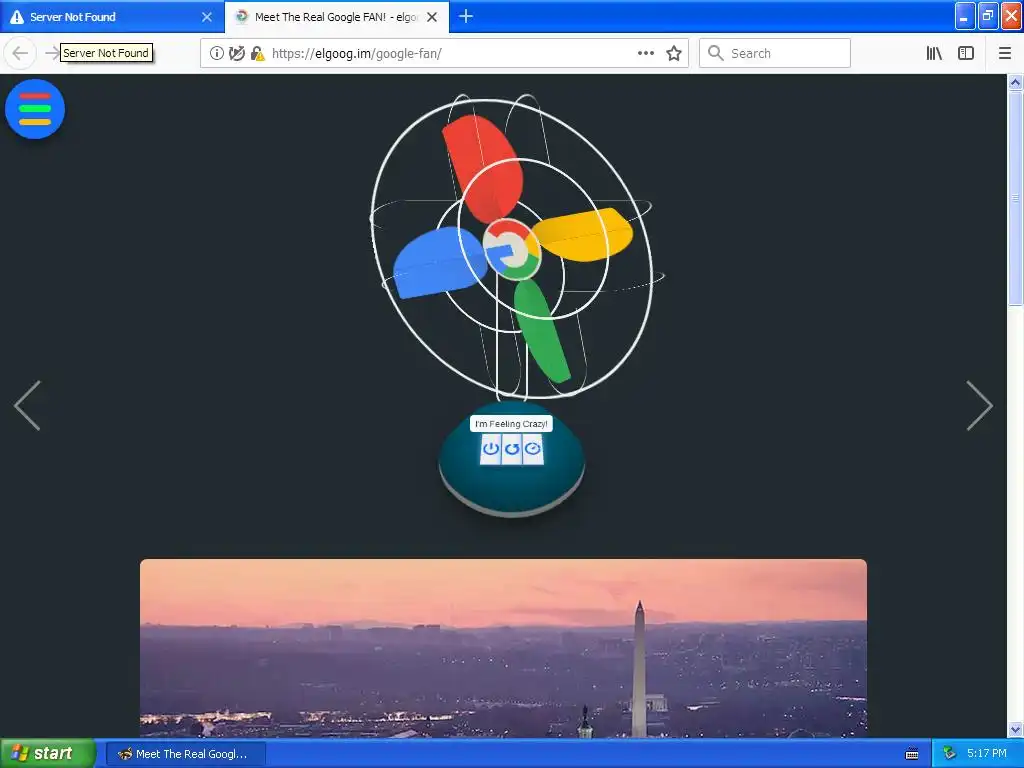The width and height of the screenshot is (1024, 768).
Task: Switch to Meet The Real Google FAN tab
Action: [x=336, y=17]
